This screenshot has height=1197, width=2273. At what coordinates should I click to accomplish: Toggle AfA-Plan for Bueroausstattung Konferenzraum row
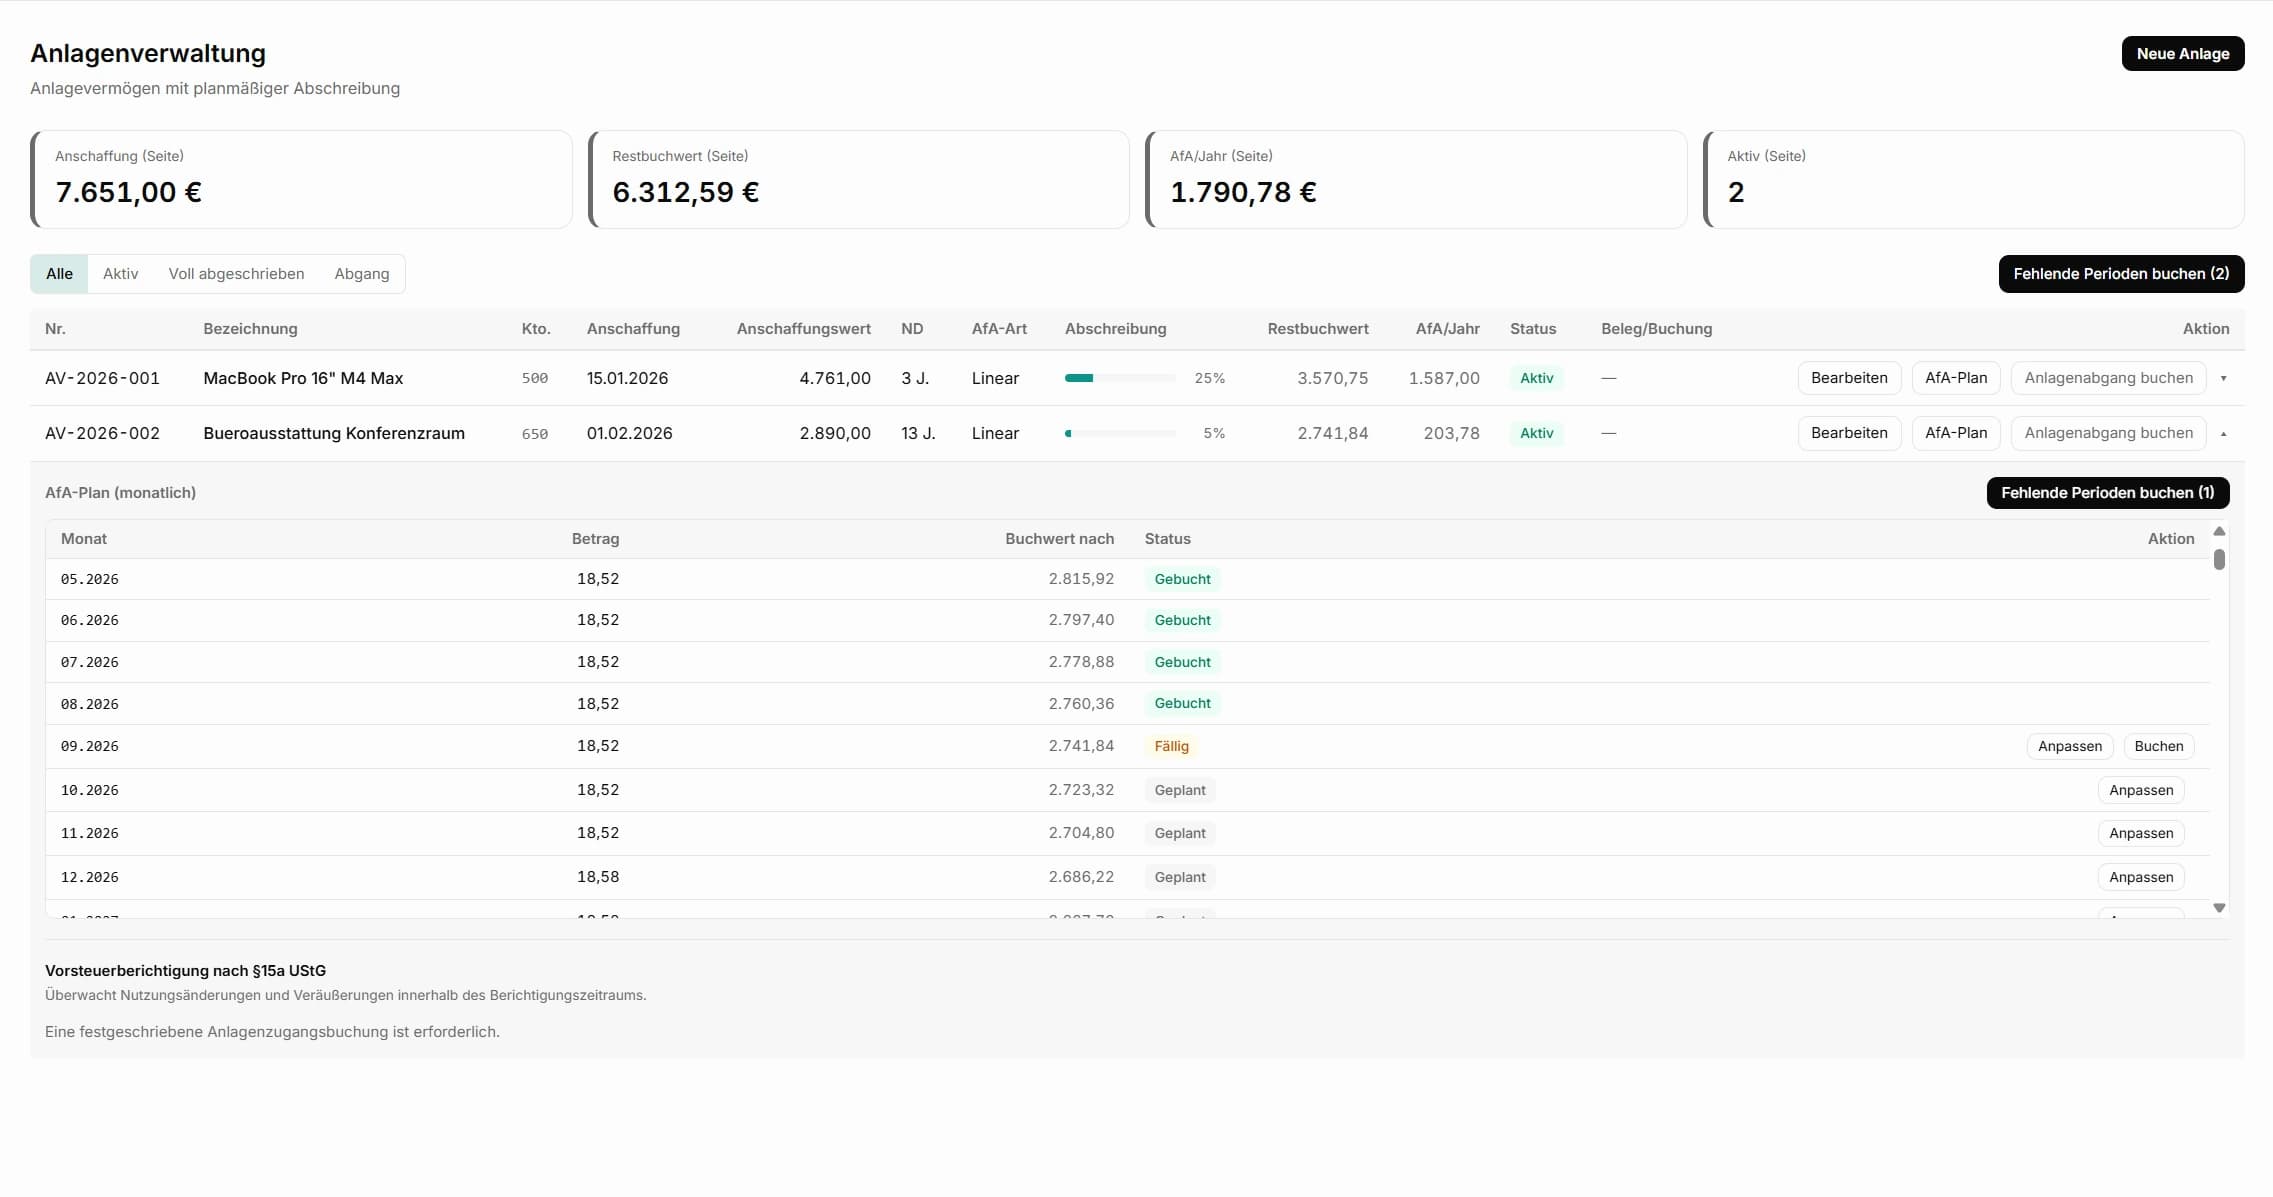1956,433
